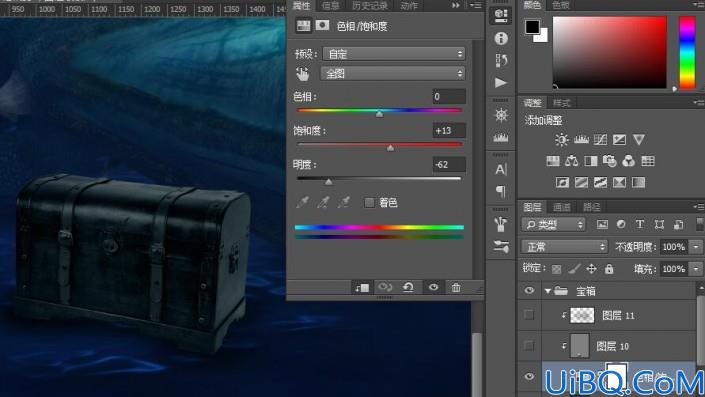The image size is (705, 397).
Task: Hide the 宝箱 group
Action: click(x=529, y=290)
